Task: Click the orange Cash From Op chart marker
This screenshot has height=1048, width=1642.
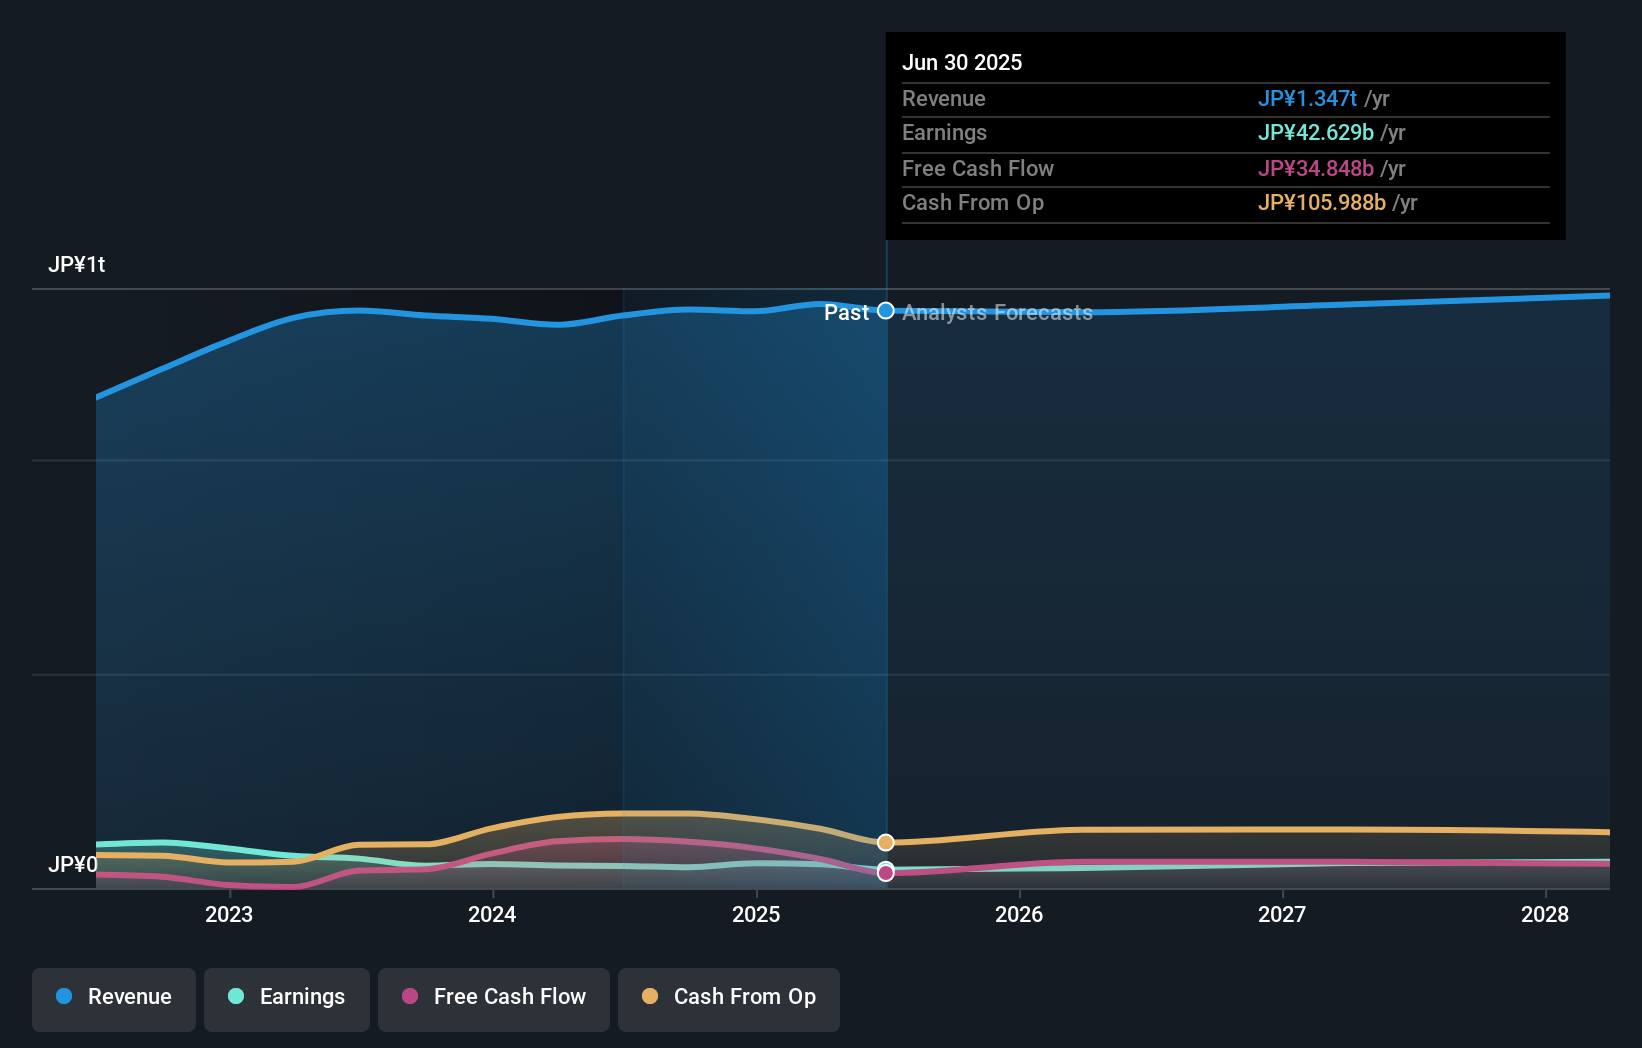Action: click(x=885, y=842)
